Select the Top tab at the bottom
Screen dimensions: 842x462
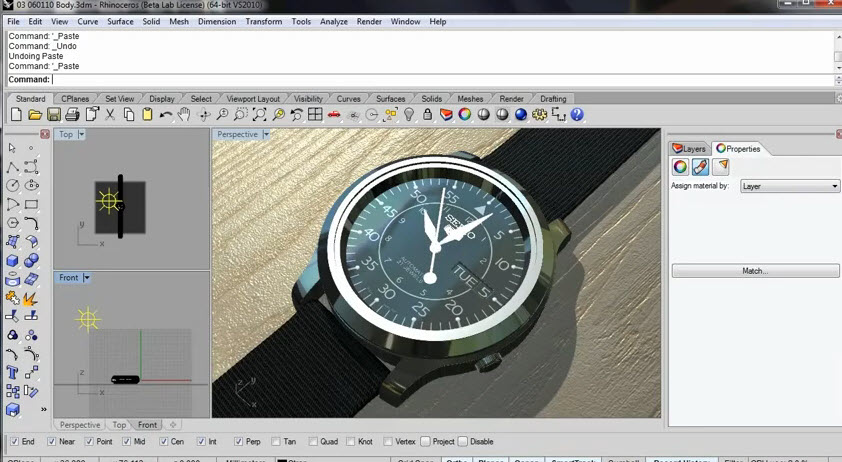pos(119,425)
